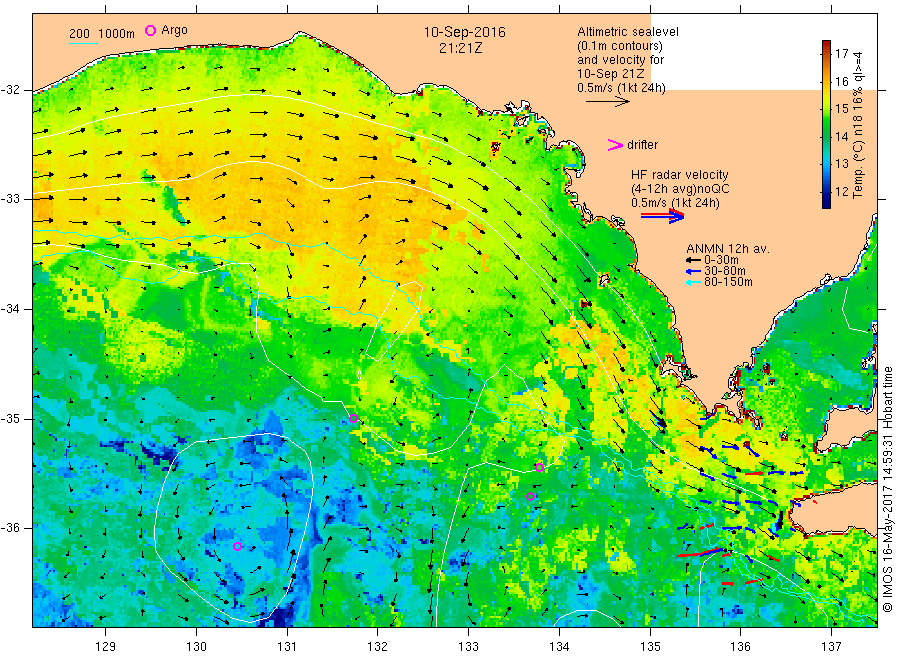Image resolution: width=900 pixels, height=660 pixels.
Task: Click the colorbar value 12
Action: [x=841, y=191]
